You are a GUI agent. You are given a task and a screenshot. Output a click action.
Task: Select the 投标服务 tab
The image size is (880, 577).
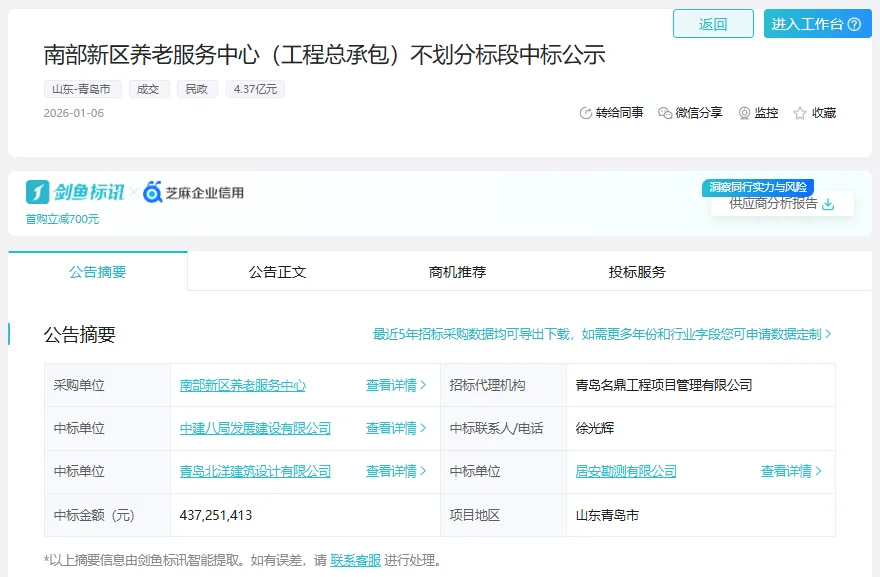(637, 272)
